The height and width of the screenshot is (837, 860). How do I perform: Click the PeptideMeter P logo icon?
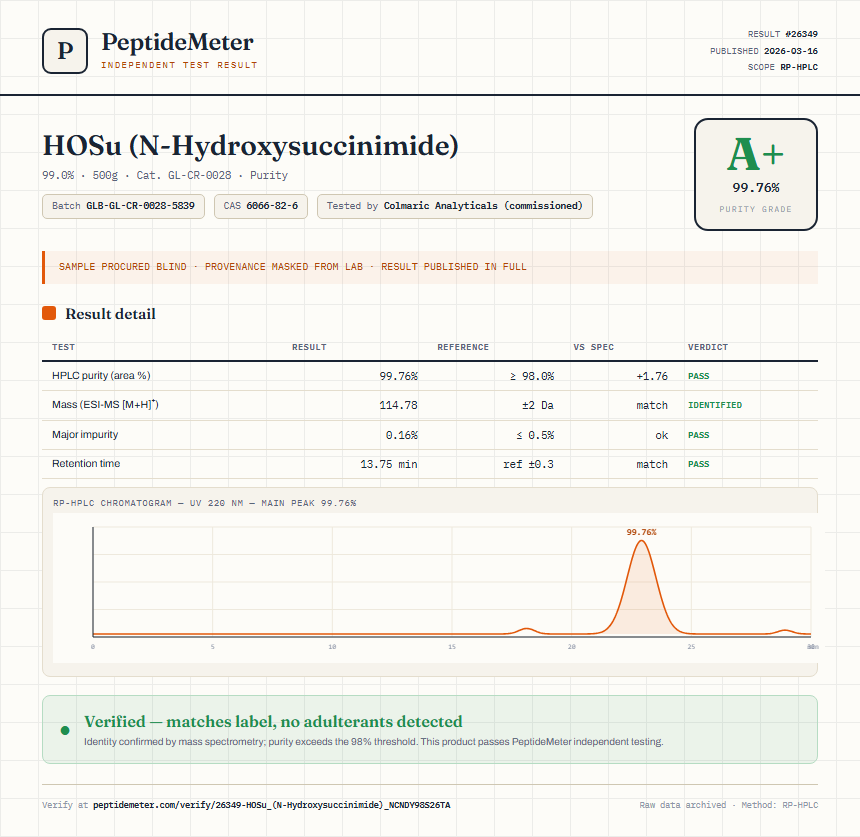[65, 51]
